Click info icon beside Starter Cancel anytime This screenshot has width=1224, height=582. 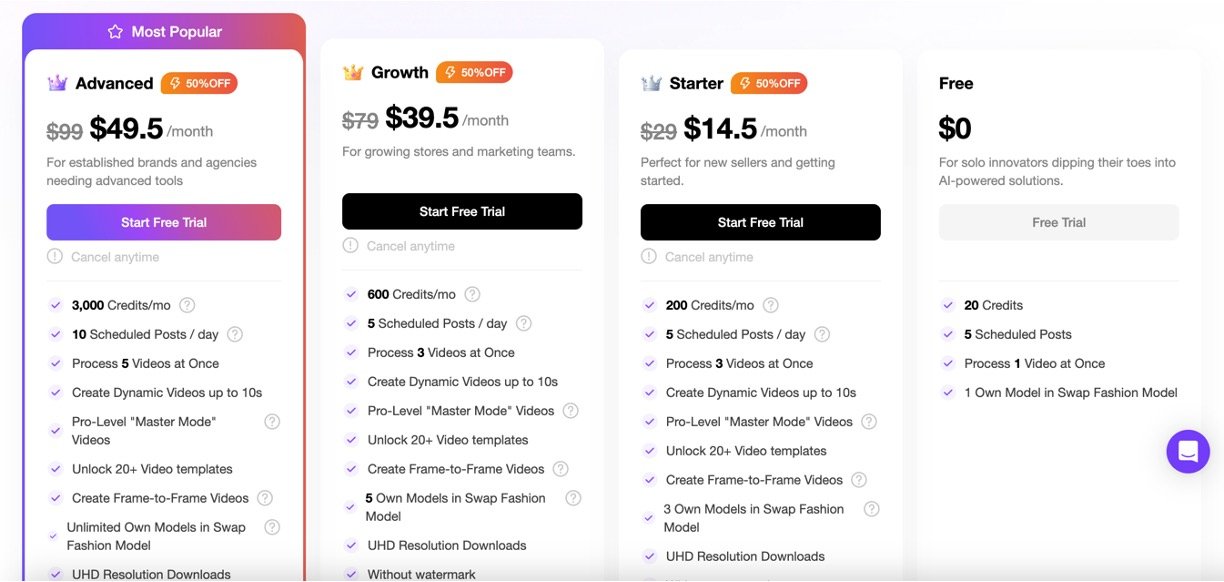[650, 257]
